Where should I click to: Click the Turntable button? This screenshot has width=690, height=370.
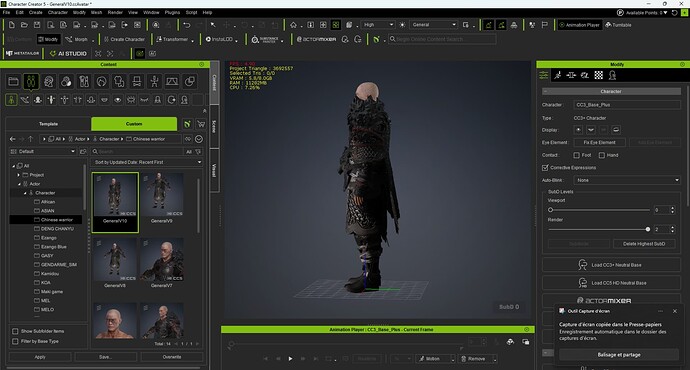coord(618,25)
